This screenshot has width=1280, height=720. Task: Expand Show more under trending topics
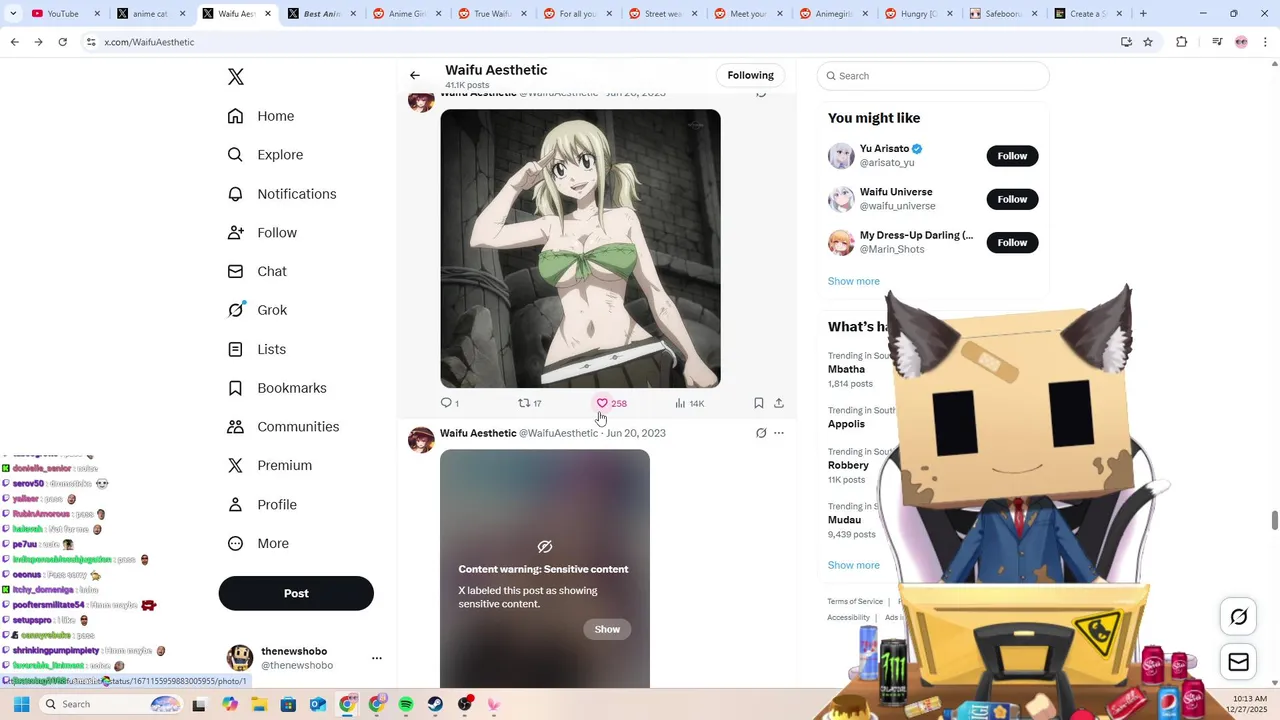pos(853,565)
